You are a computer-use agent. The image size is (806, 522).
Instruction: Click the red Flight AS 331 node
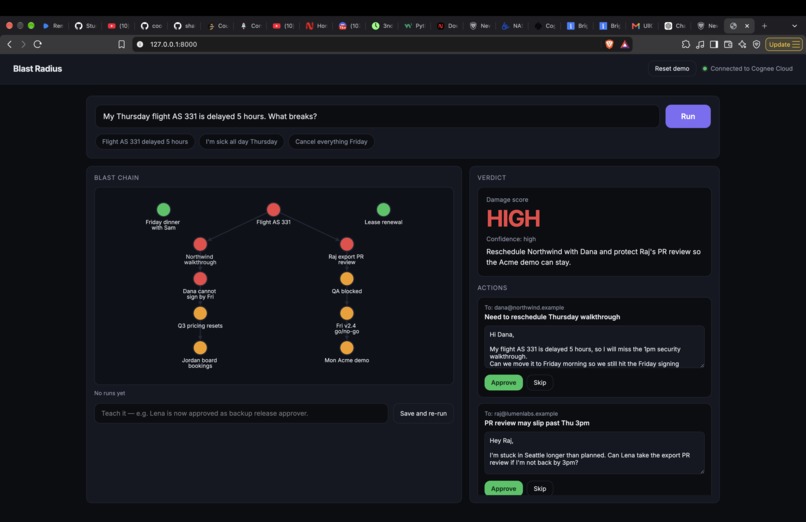pyautogui.click(x=273, y=210)
